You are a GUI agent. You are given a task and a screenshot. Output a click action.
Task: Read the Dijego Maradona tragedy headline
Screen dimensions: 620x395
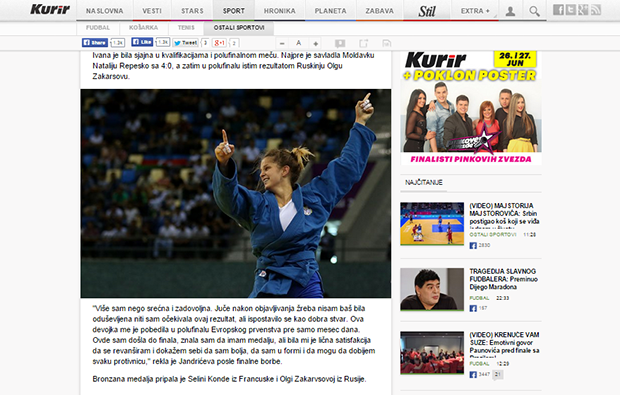503,279
